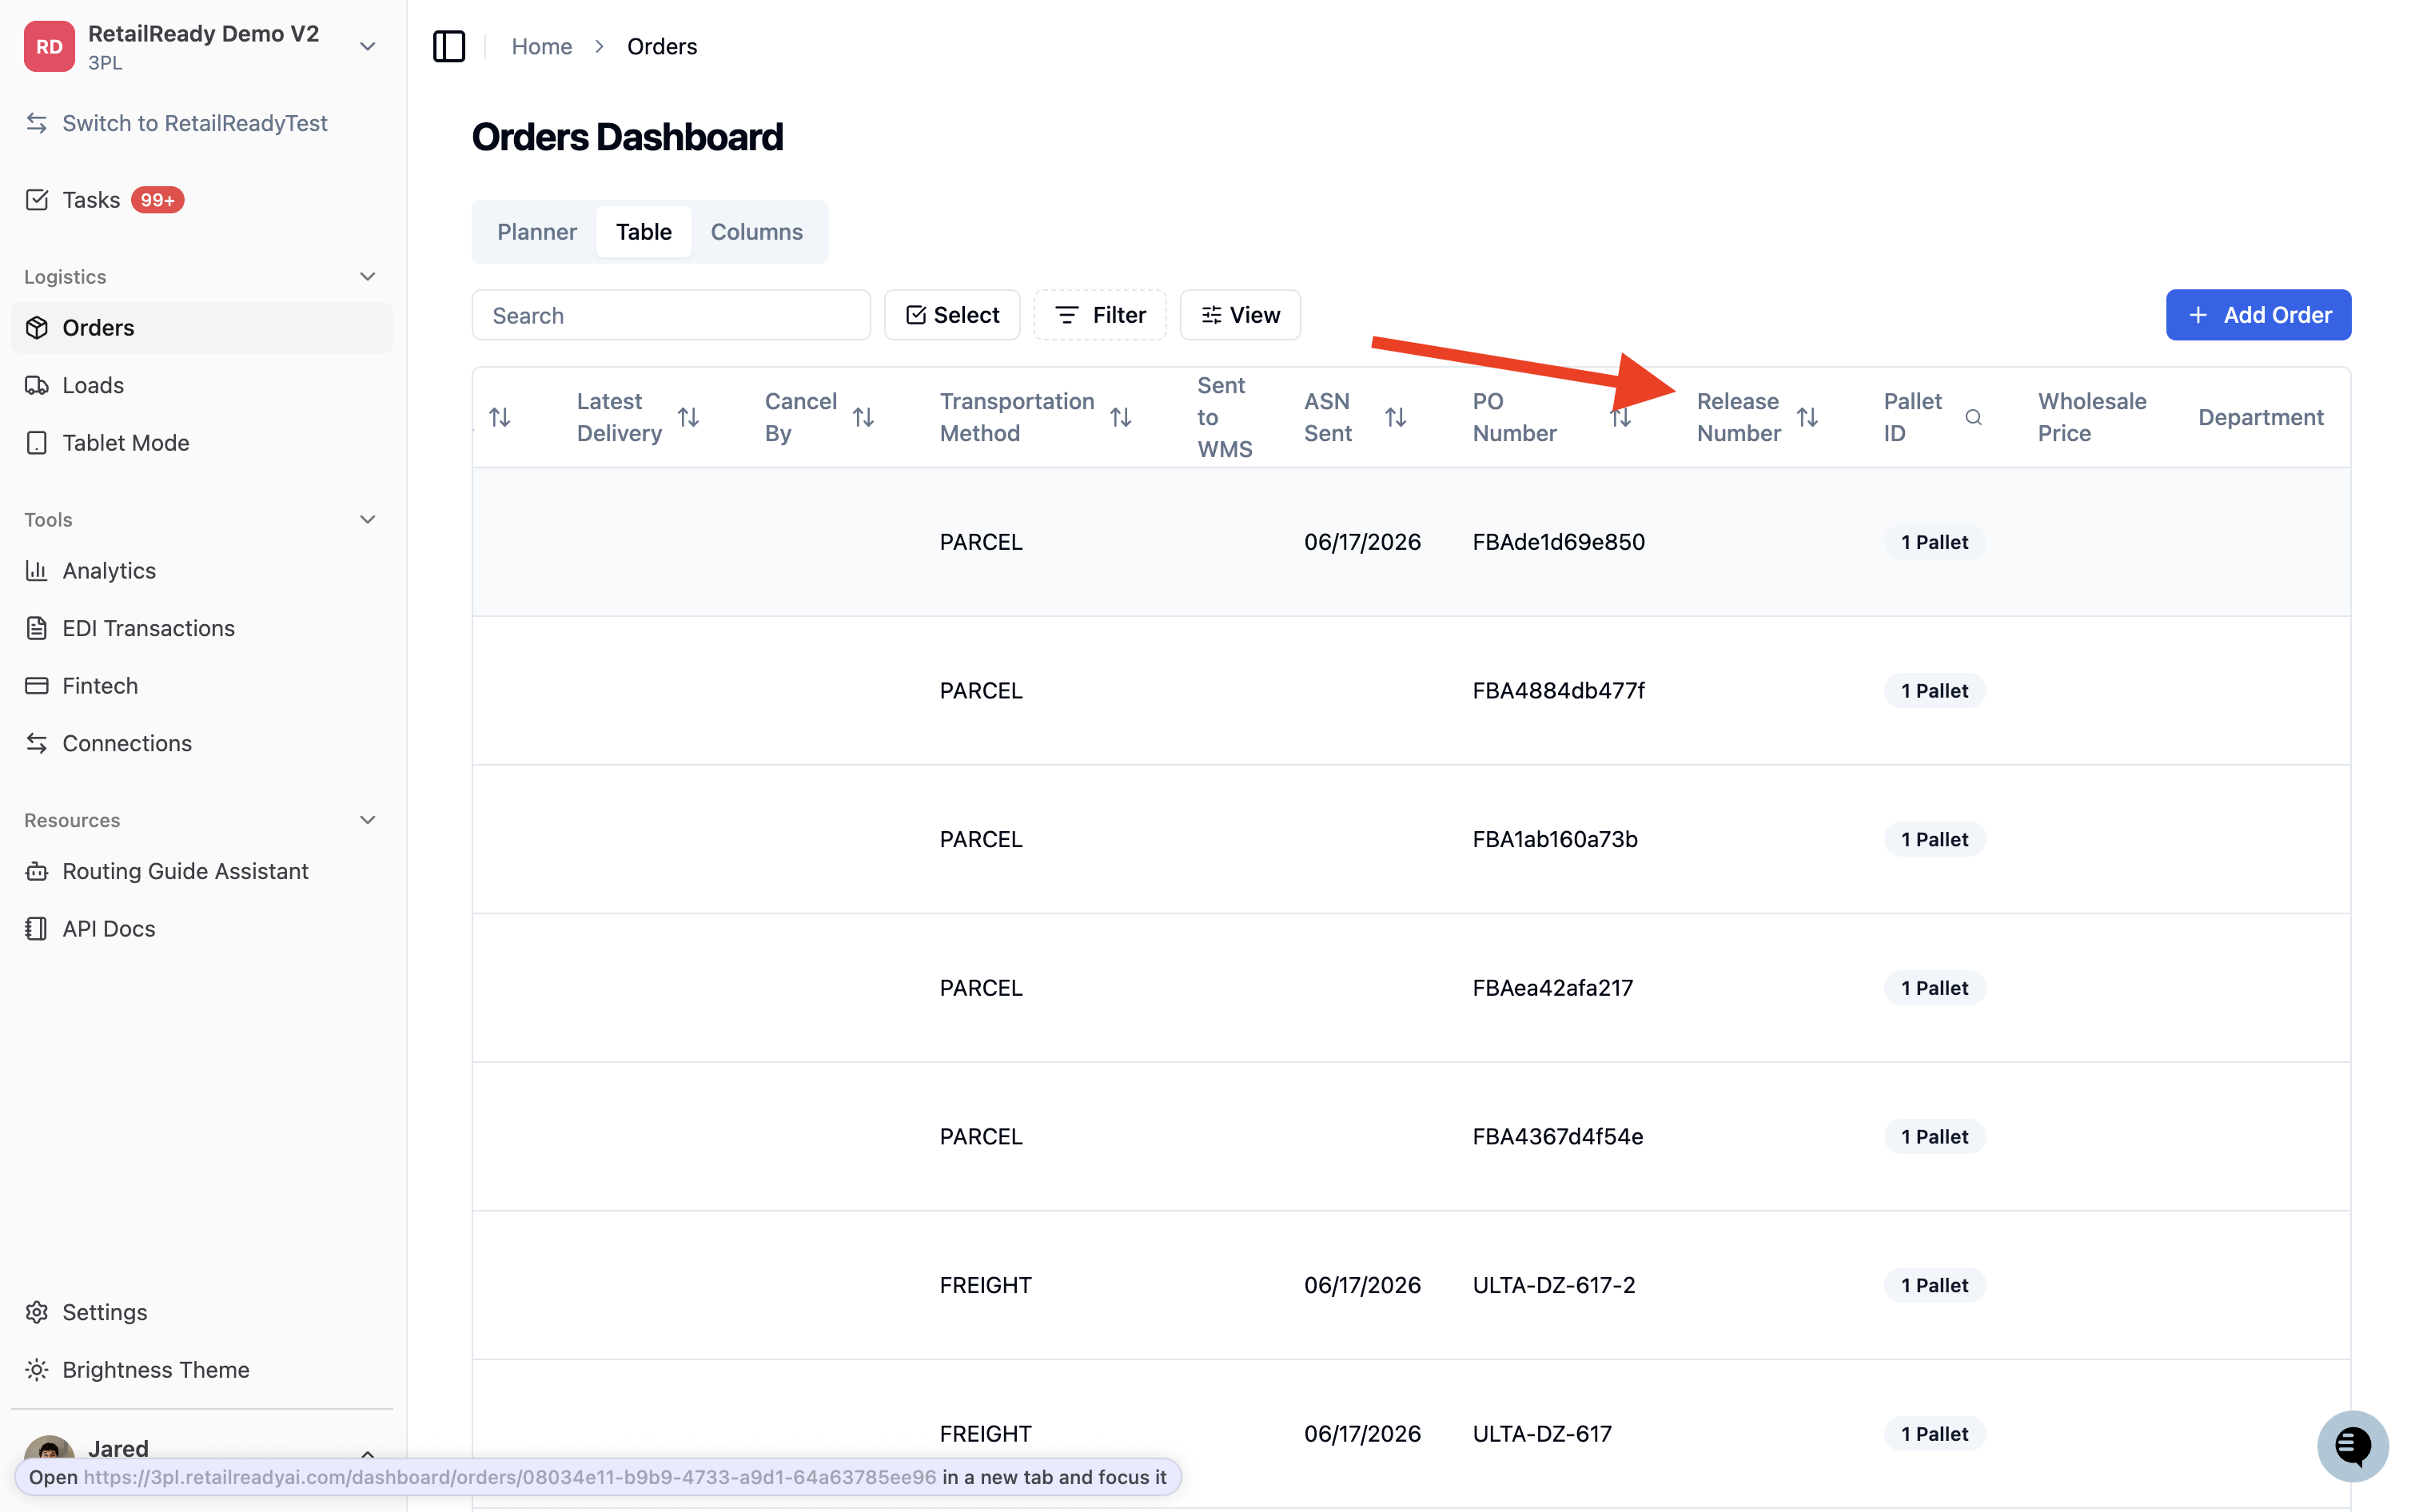Sort by ASN Sent column
Image resolution: width=2411 pixels, height=1512 pixels.
click(1395, 417)
